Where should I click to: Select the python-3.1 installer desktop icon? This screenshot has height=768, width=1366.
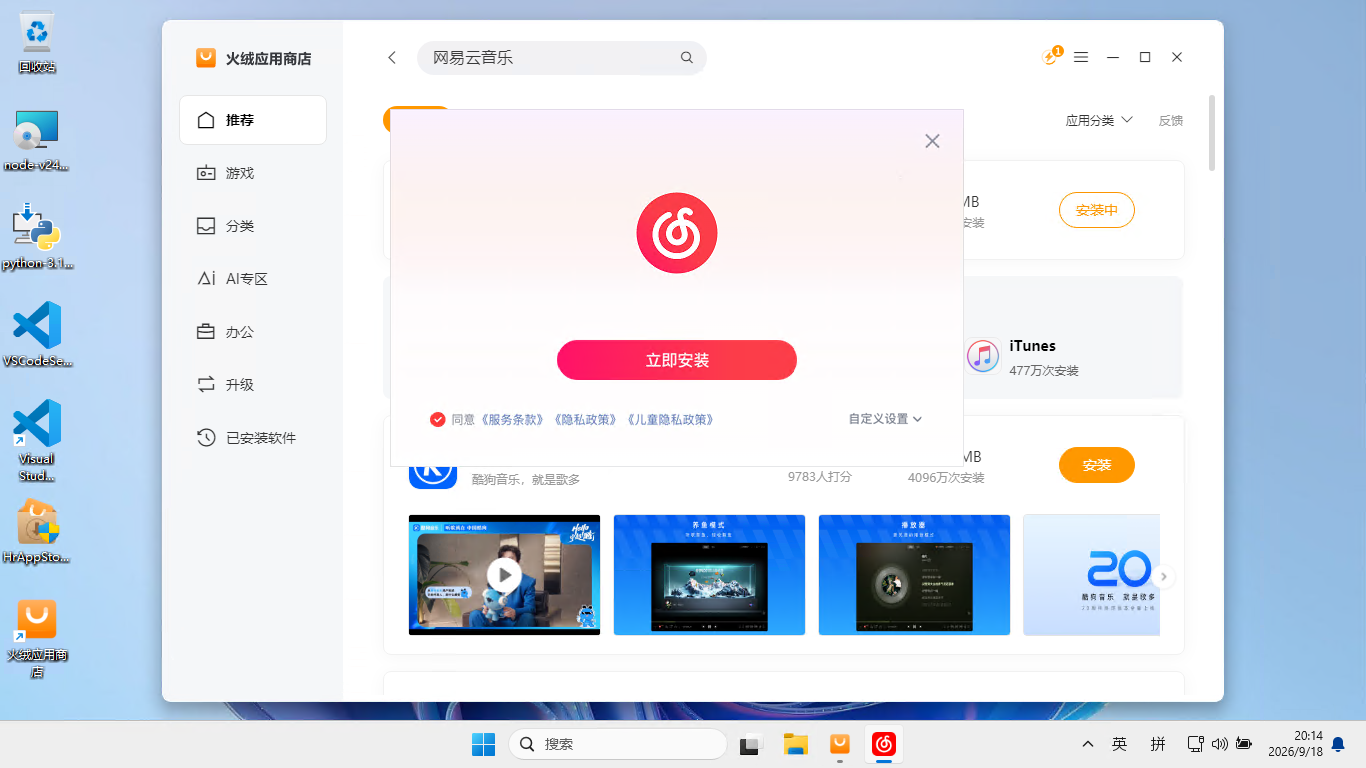37,237
